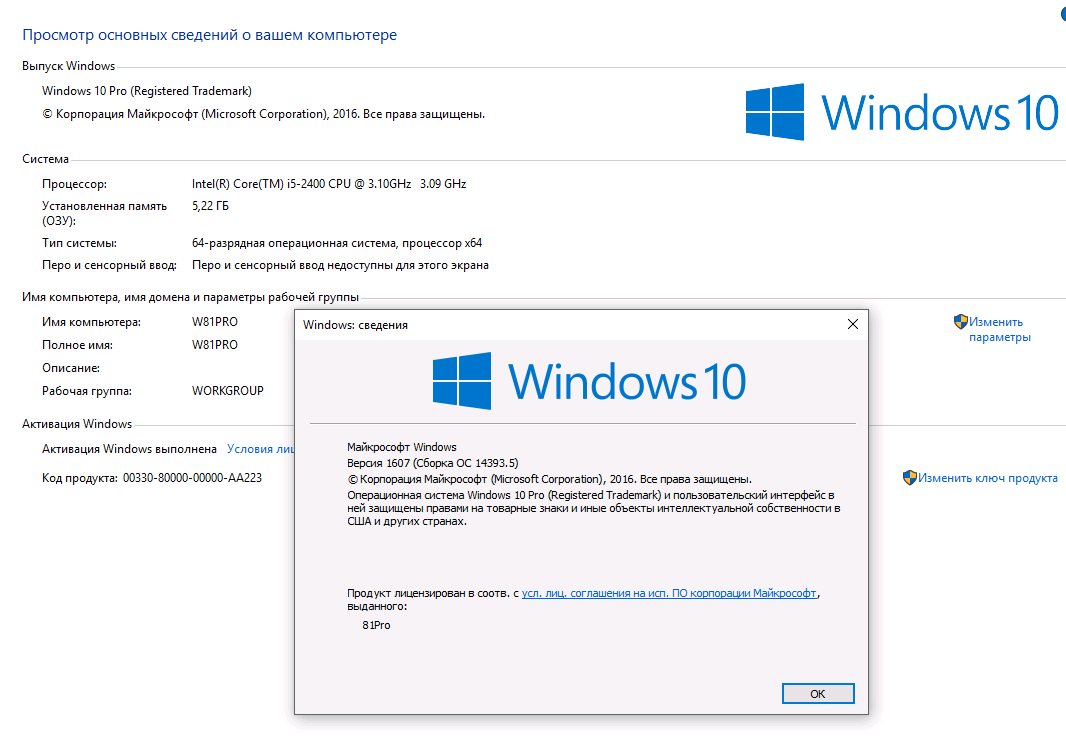Select the Windows 10 Pro edition text
Image resolution: width=1066 pixels, height=744 pixels.
[147, 91]
